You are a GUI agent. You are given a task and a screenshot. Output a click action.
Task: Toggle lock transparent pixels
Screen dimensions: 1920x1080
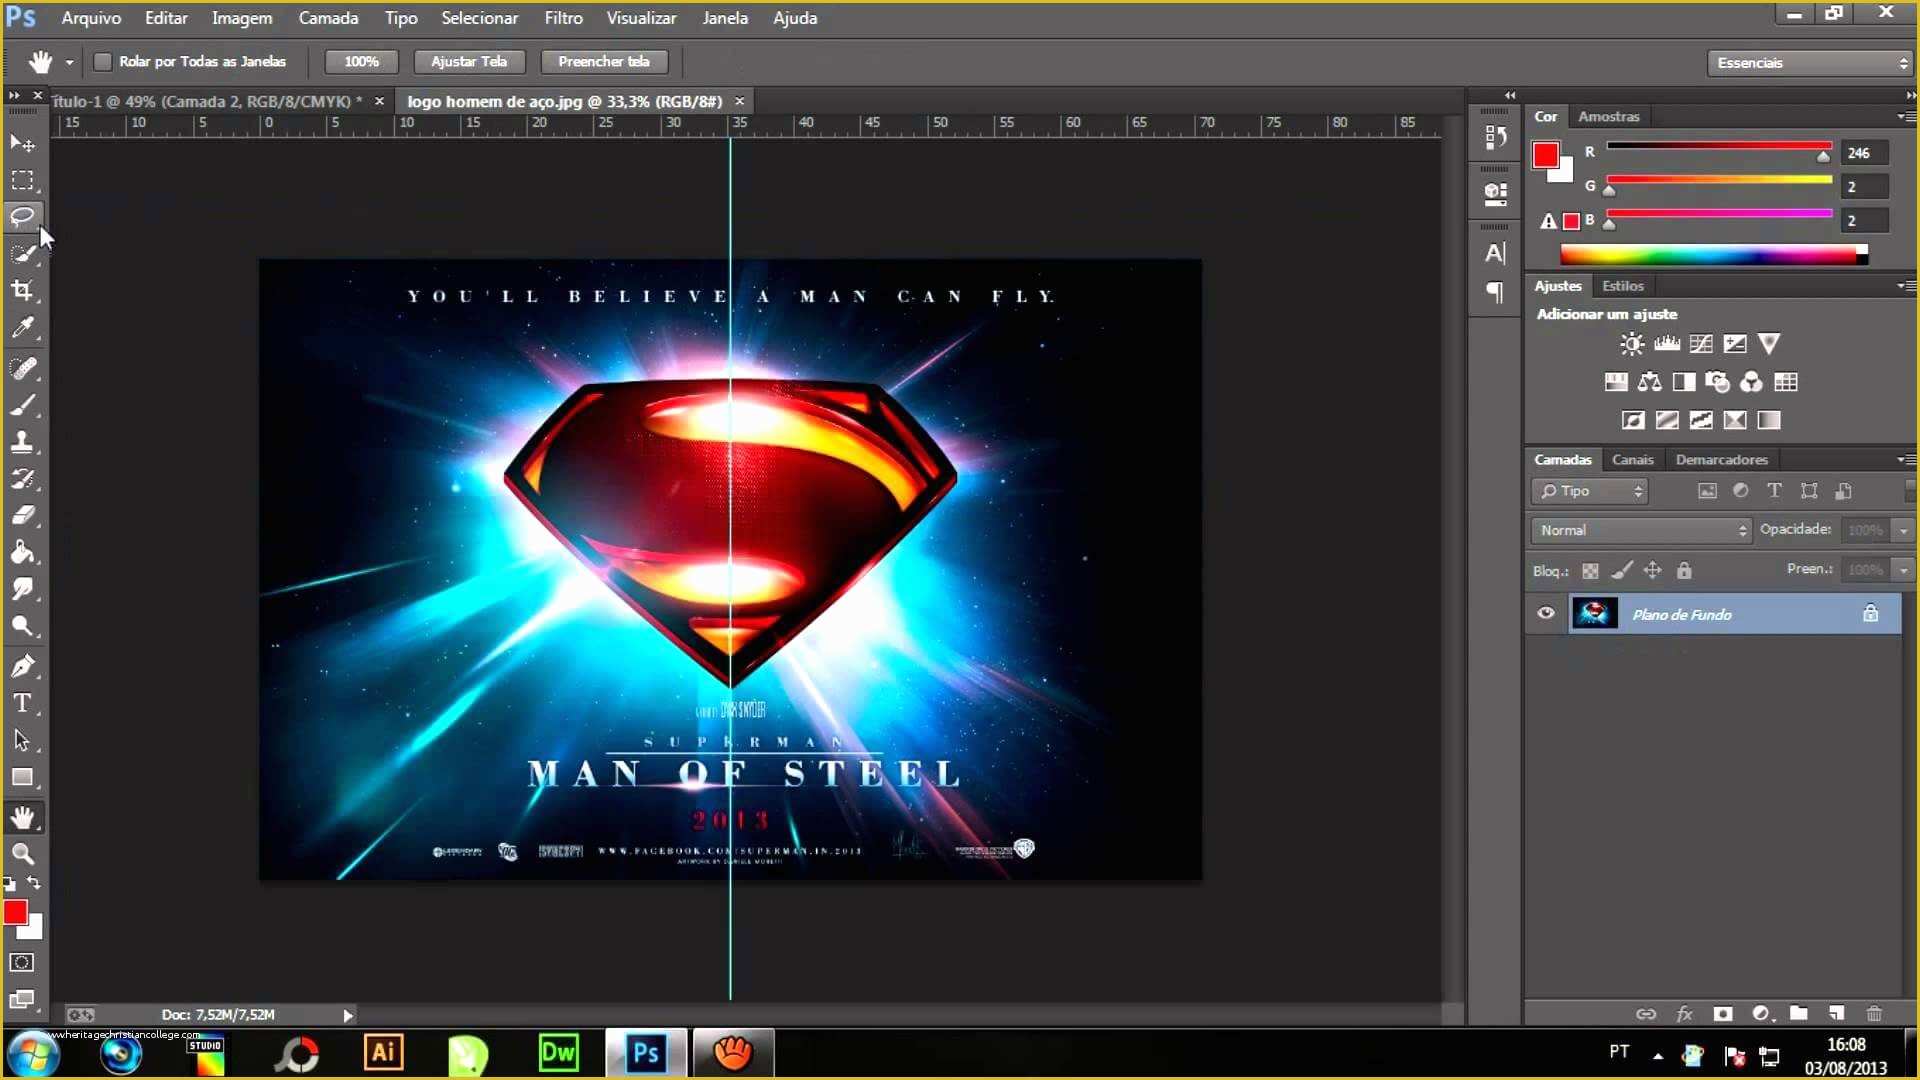coord(1590,571)
